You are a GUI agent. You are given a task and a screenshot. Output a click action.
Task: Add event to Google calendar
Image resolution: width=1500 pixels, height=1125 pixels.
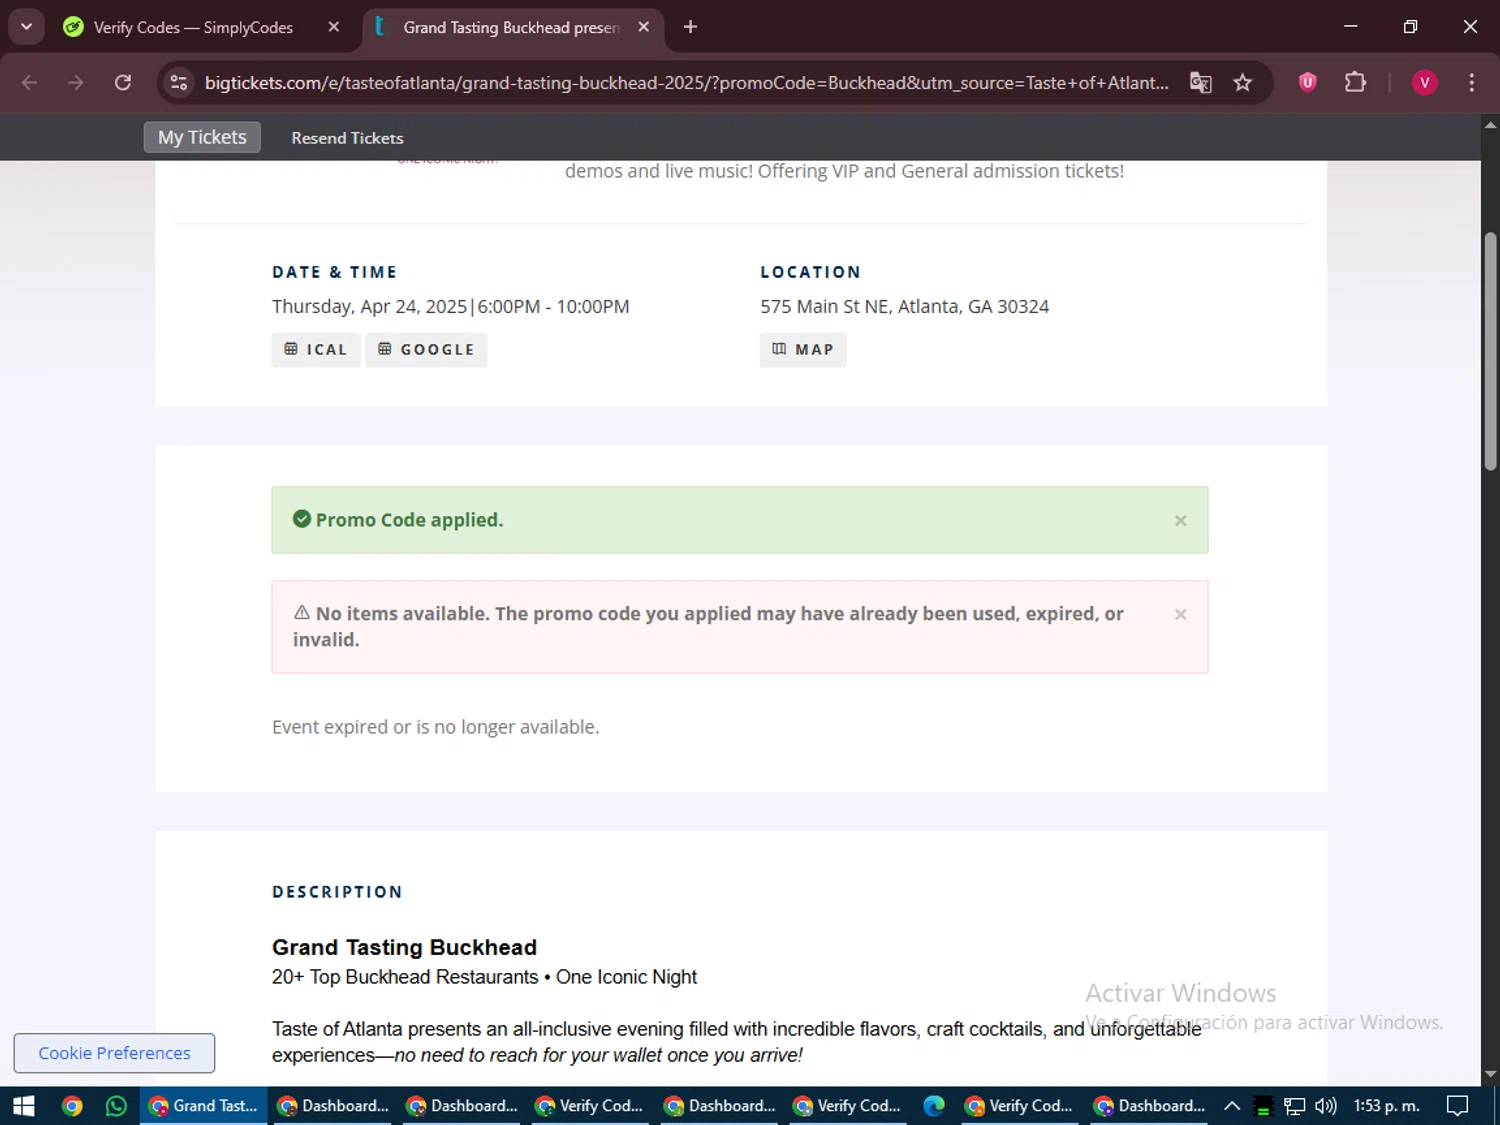tap(426, 349)
